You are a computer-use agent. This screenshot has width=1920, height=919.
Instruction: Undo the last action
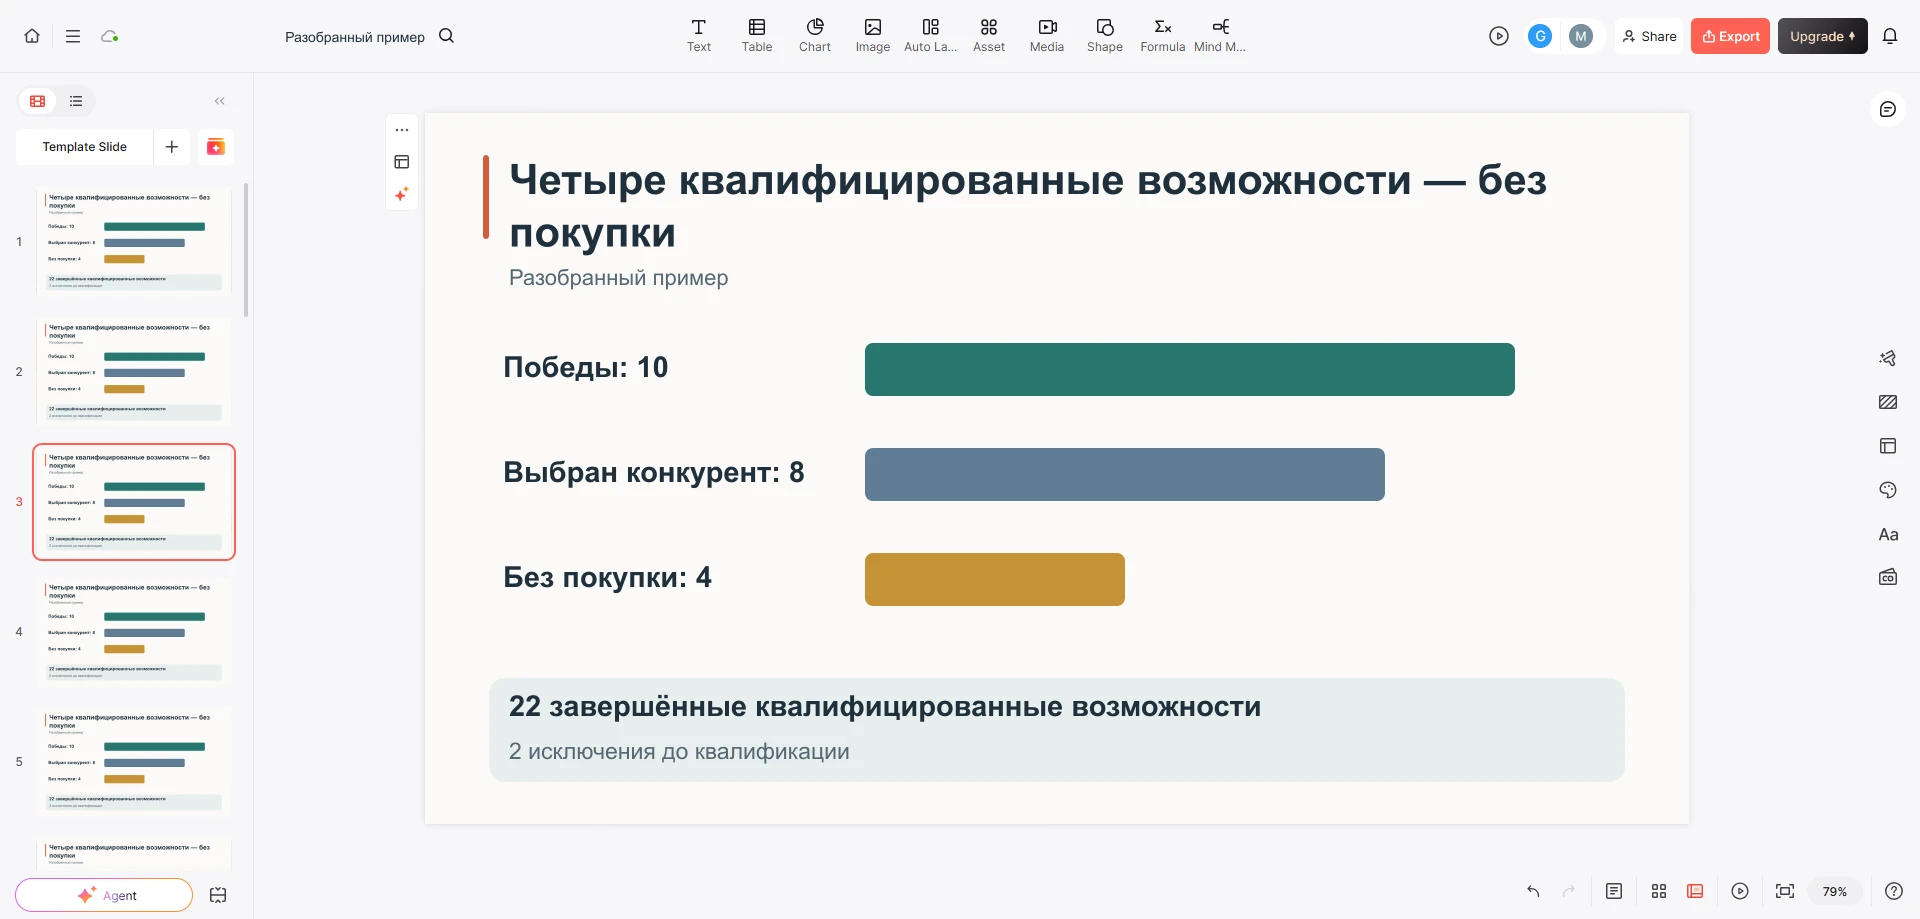click(1533, 891)
